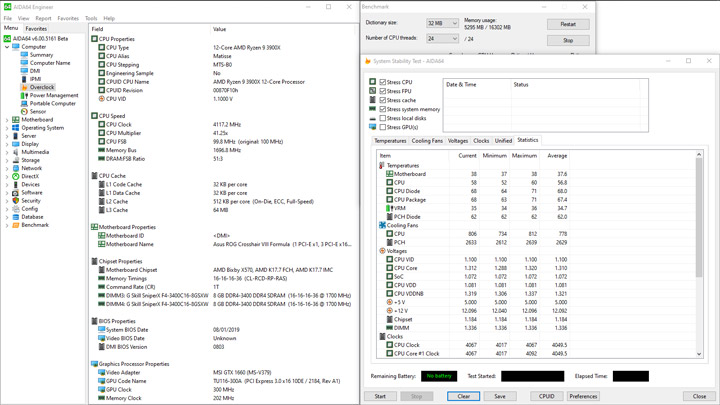The image size is (720, 405).
Task: Open the Tools menu
Action: 91,18
